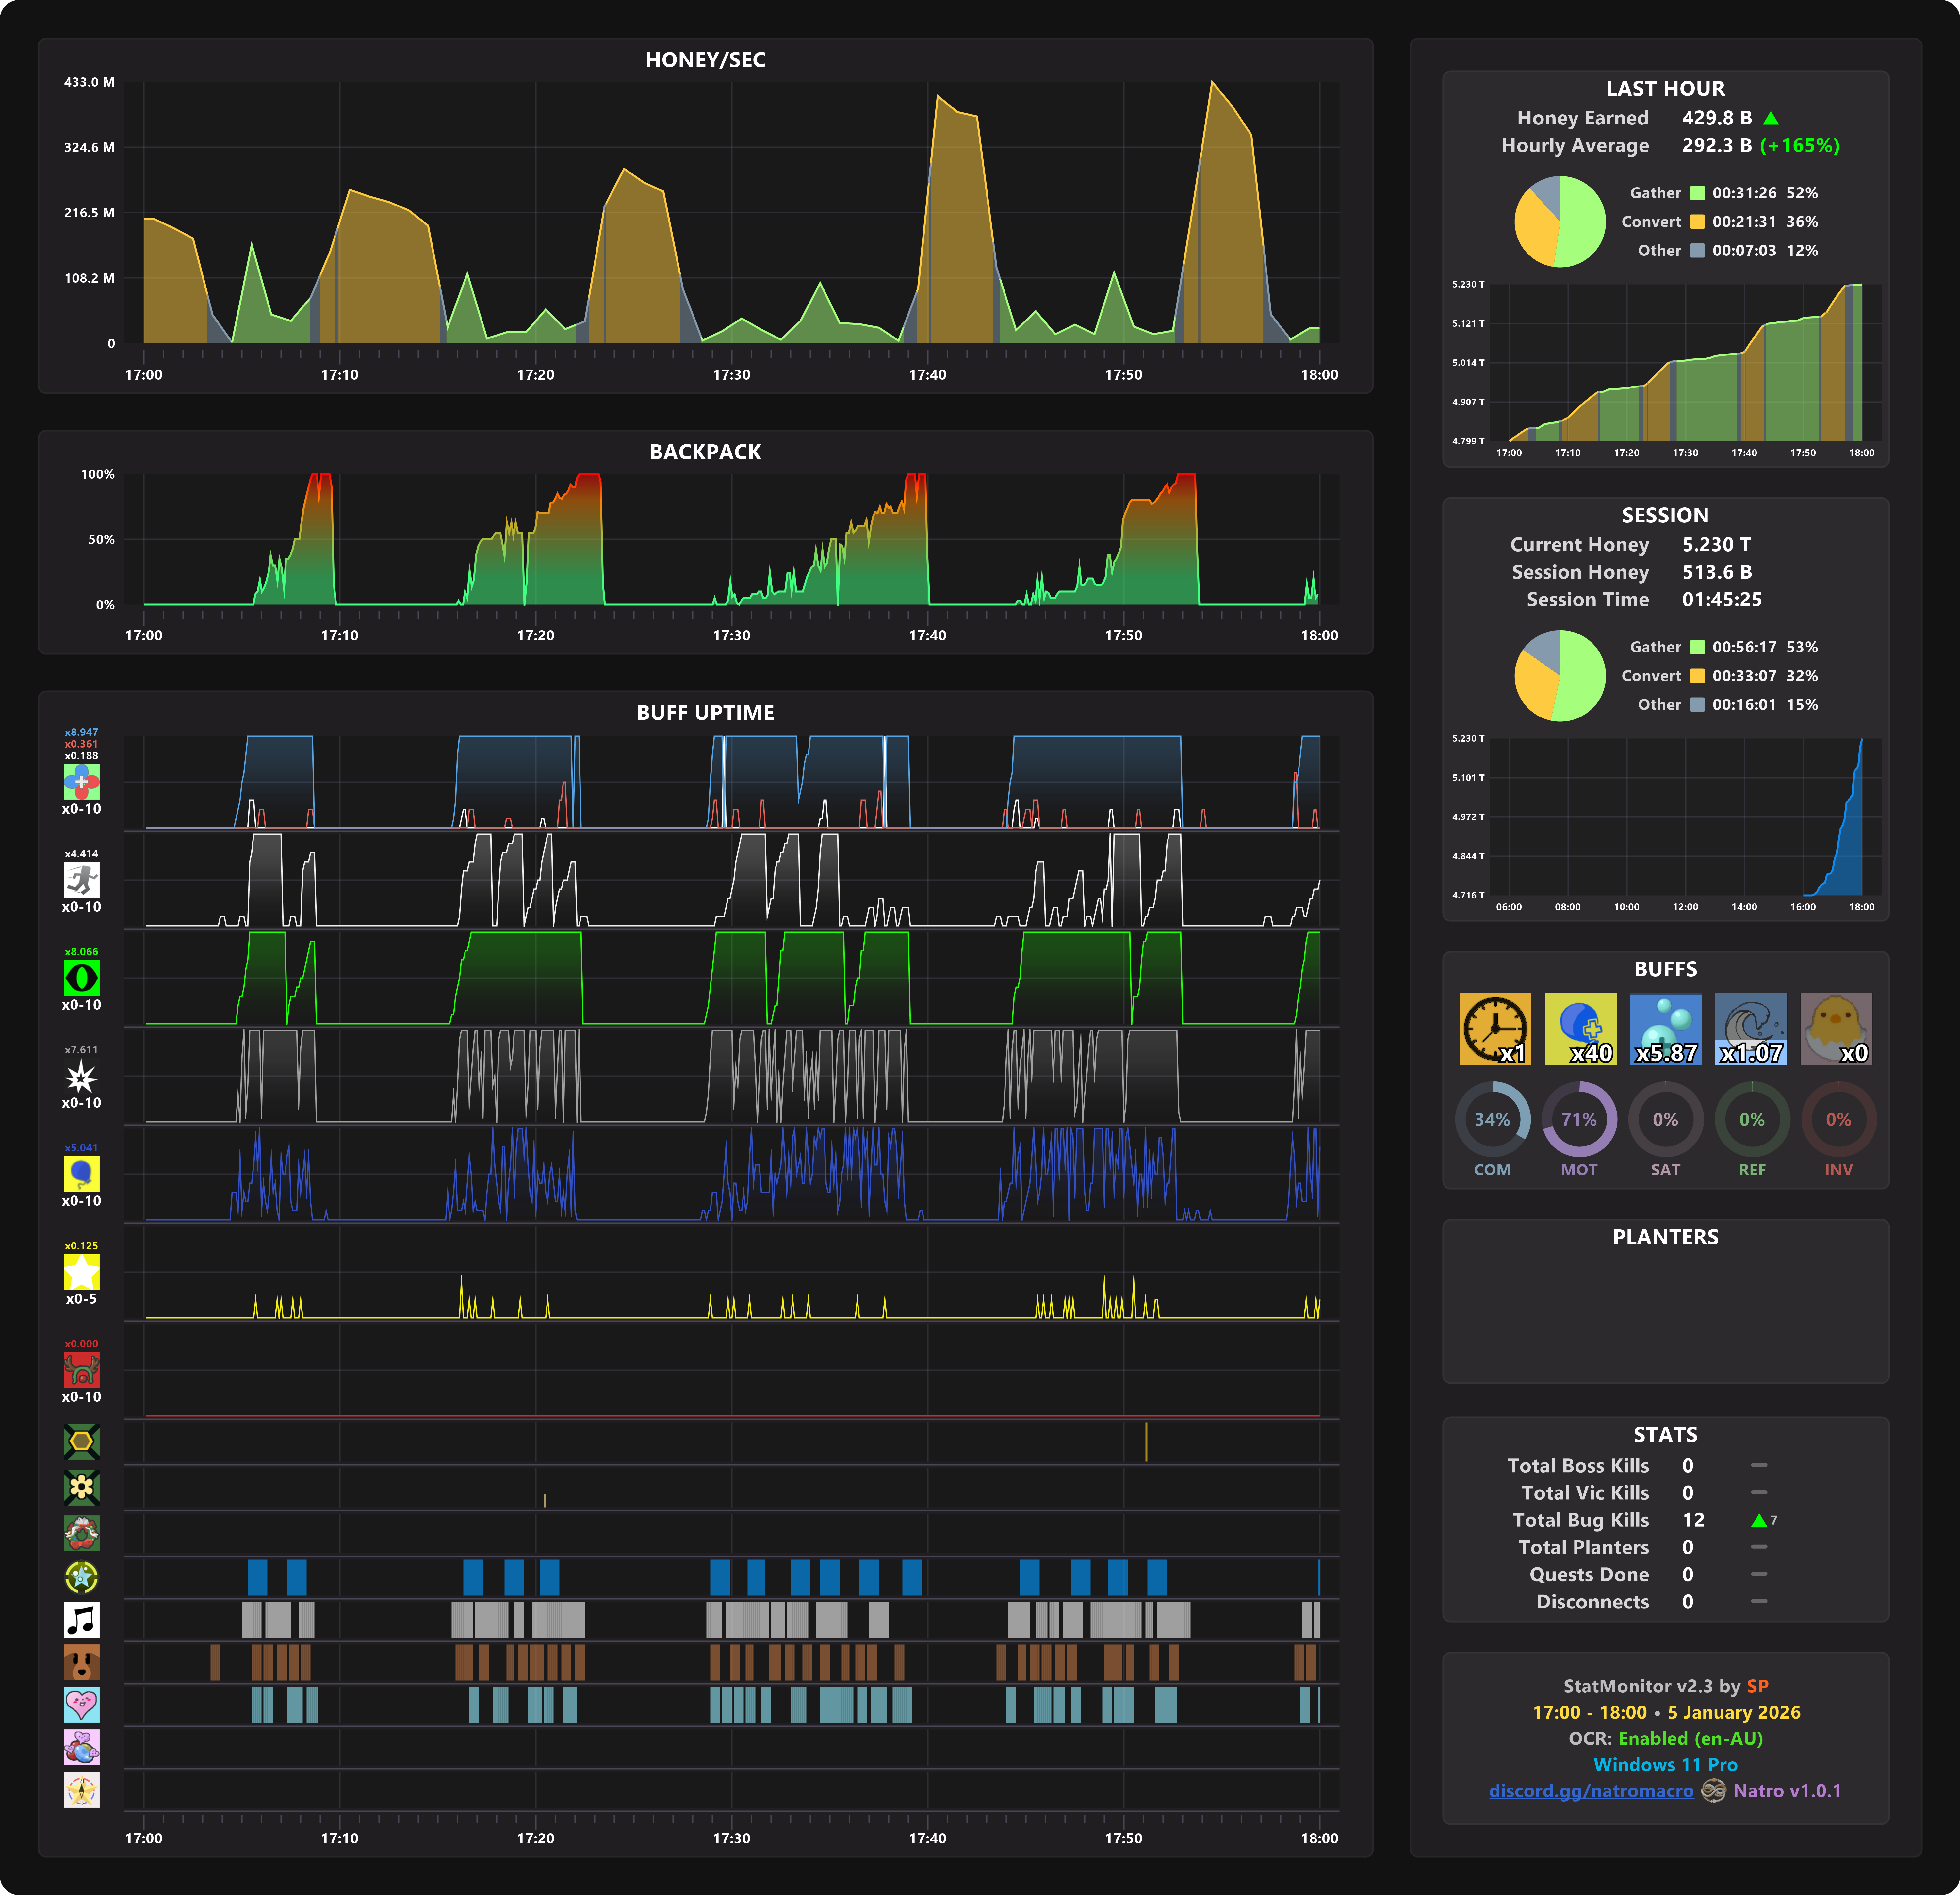
Task: Click the Gather green legend swatch in Last Hour
Action: (1697, 193)
